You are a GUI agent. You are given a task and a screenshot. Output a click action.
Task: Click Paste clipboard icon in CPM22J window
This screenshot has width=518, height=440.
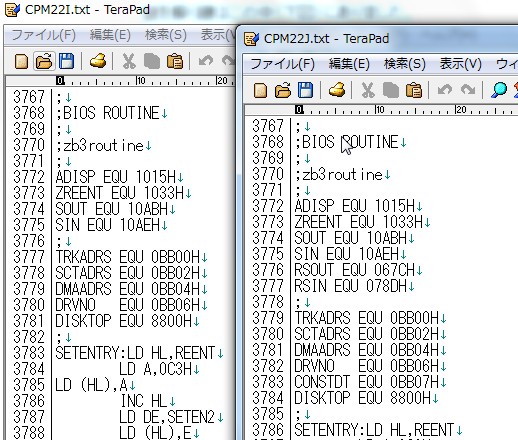(x=414, y=90)
